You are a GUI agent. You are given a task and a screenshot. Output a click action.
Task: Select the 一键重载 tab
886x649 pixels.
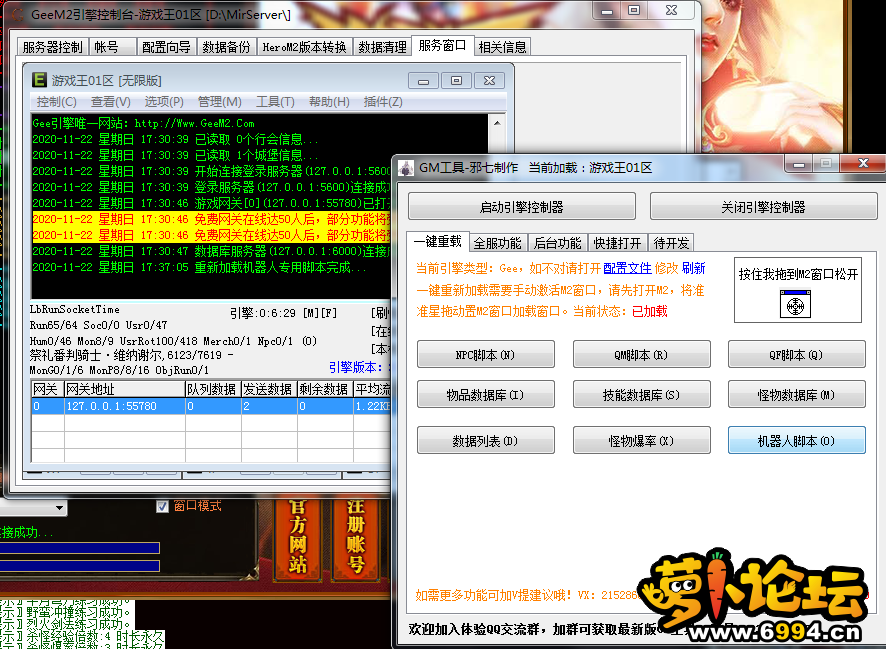tap(438, 242)
